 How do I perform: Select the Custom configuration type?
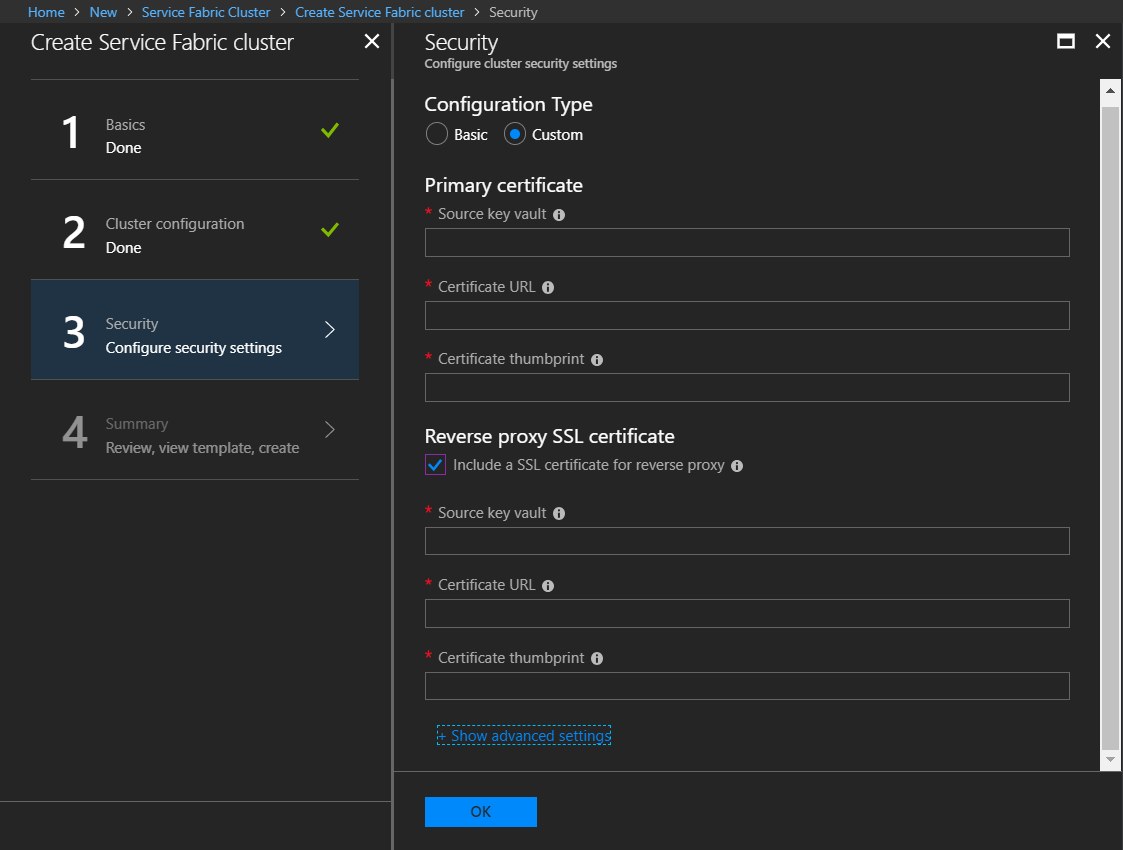(x=515, y=134)
